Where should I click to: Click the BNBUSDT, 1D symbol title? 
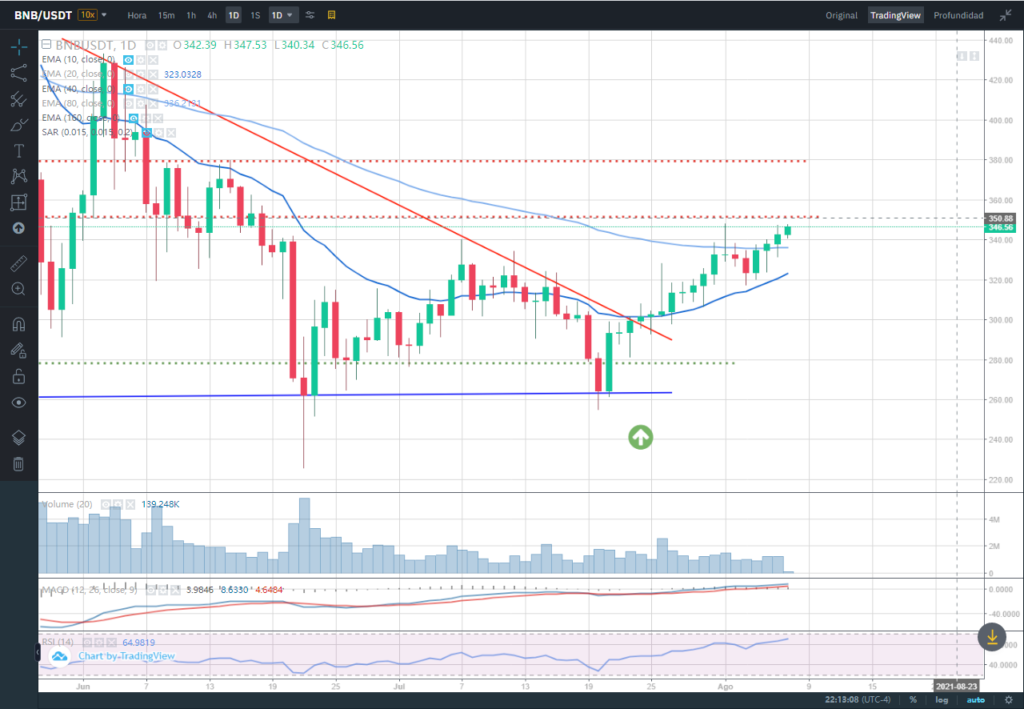pyautogui.click(x=96, y=44)
